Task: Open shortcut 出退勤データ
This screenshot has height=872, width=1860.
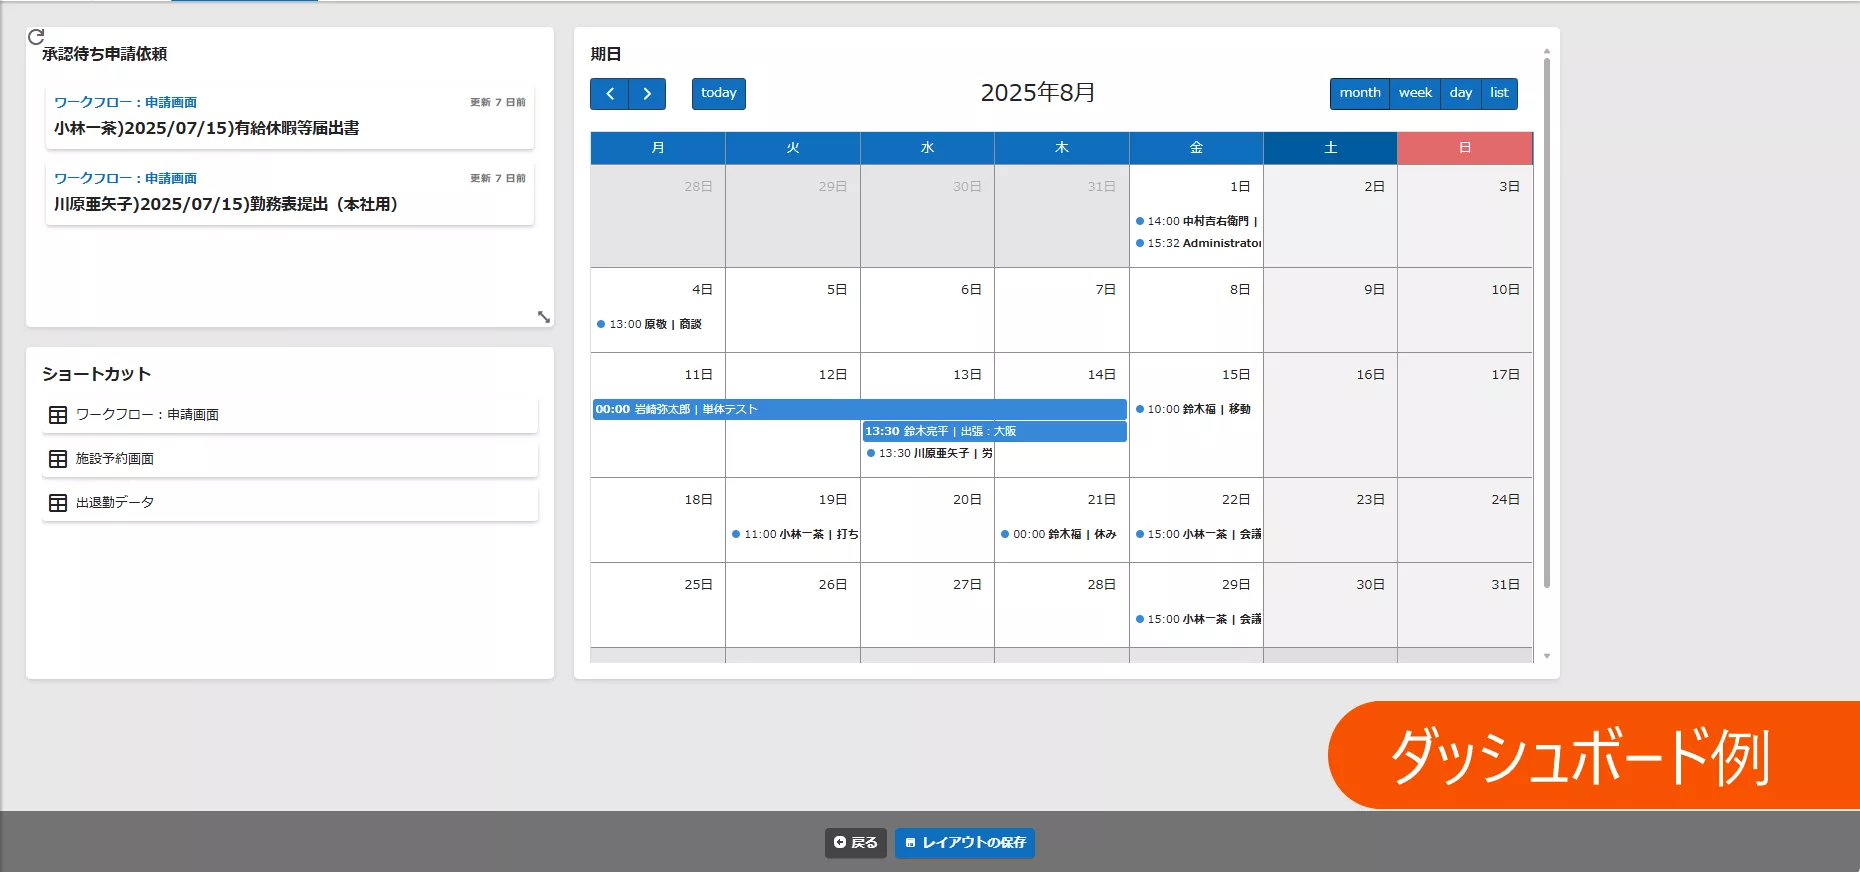Action: [290, 502]
